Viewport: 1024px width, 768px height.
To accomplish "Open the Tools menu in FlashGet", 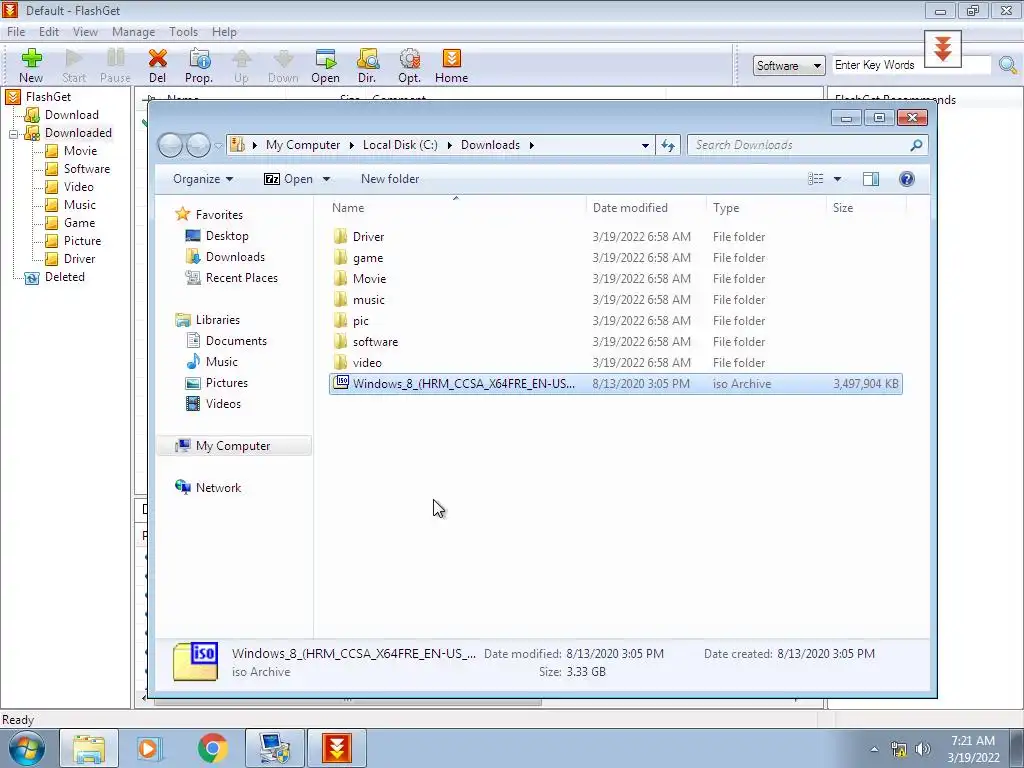I will pos(183,32).
